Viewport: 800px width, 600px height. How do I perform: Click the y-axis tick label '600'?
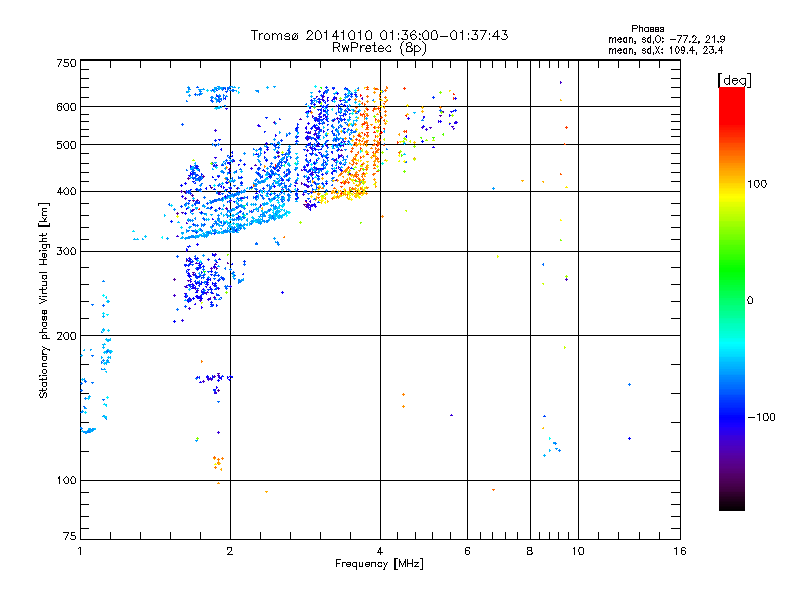pos(67,107)
